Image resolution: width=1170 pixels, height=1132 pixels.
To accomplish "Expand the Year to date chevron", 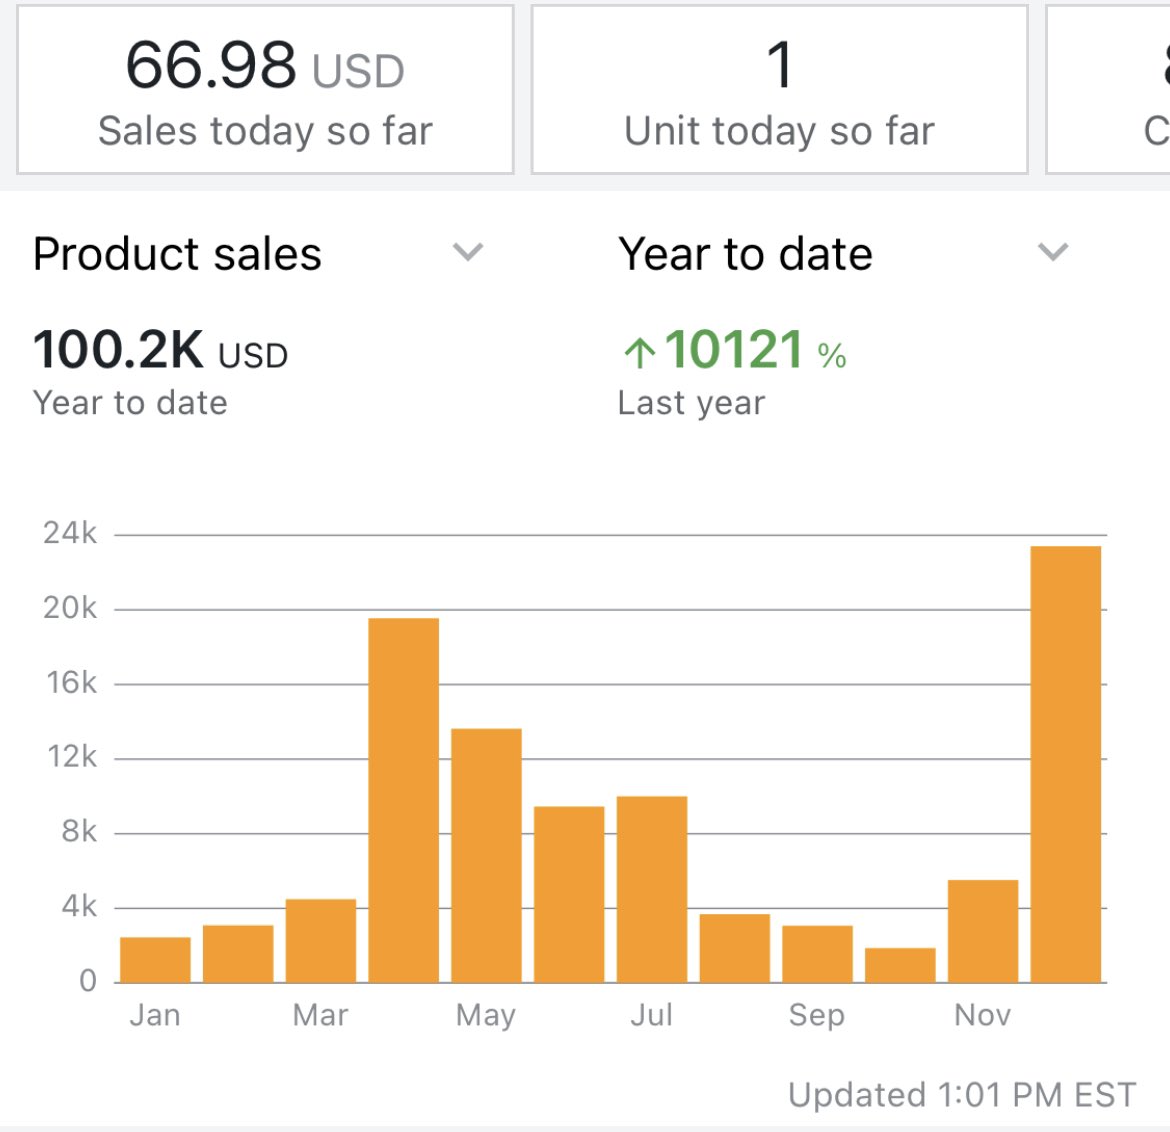I will point(1053,252).
